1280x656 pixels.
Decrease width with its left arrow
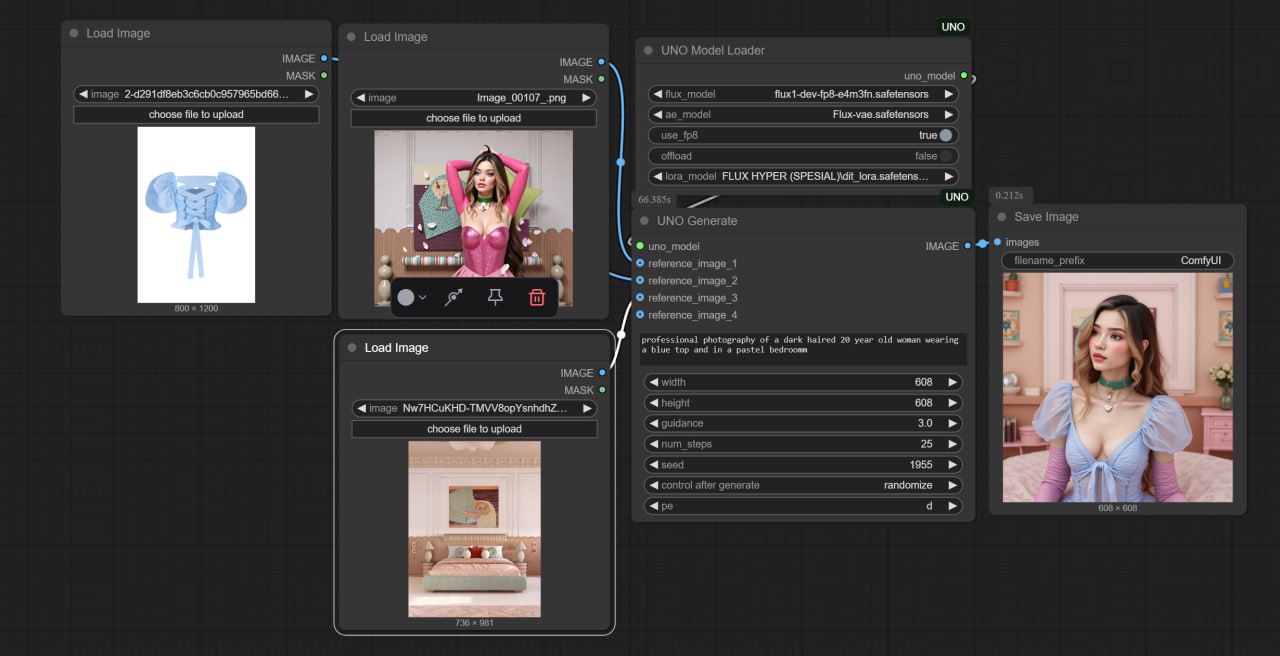pyautogui.click(x=653, y=382)
